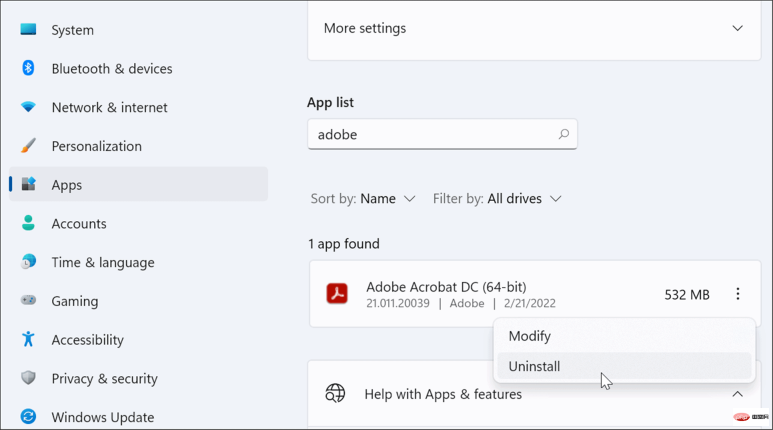This screenshot has height=430, width=773.
Task: Go to System settings page
Action: [72, 30]
